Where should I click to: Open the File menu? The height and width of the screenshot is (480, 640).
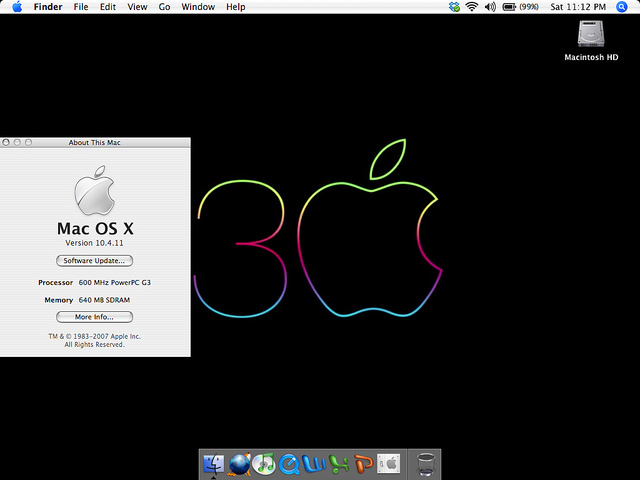click(x=81, y=7)
